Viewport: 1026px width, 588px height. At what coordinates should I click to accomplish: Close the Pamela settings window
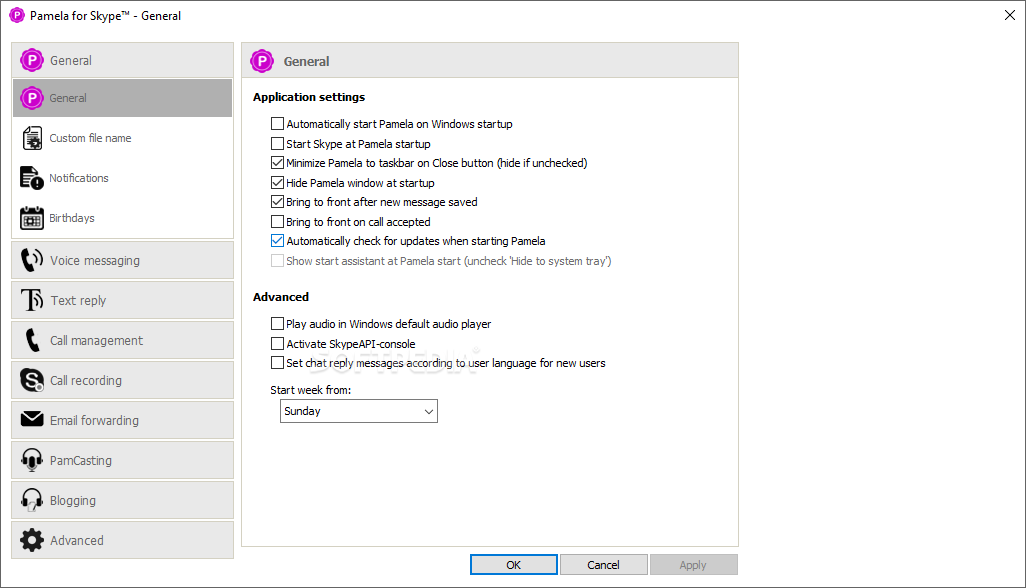1010,15
